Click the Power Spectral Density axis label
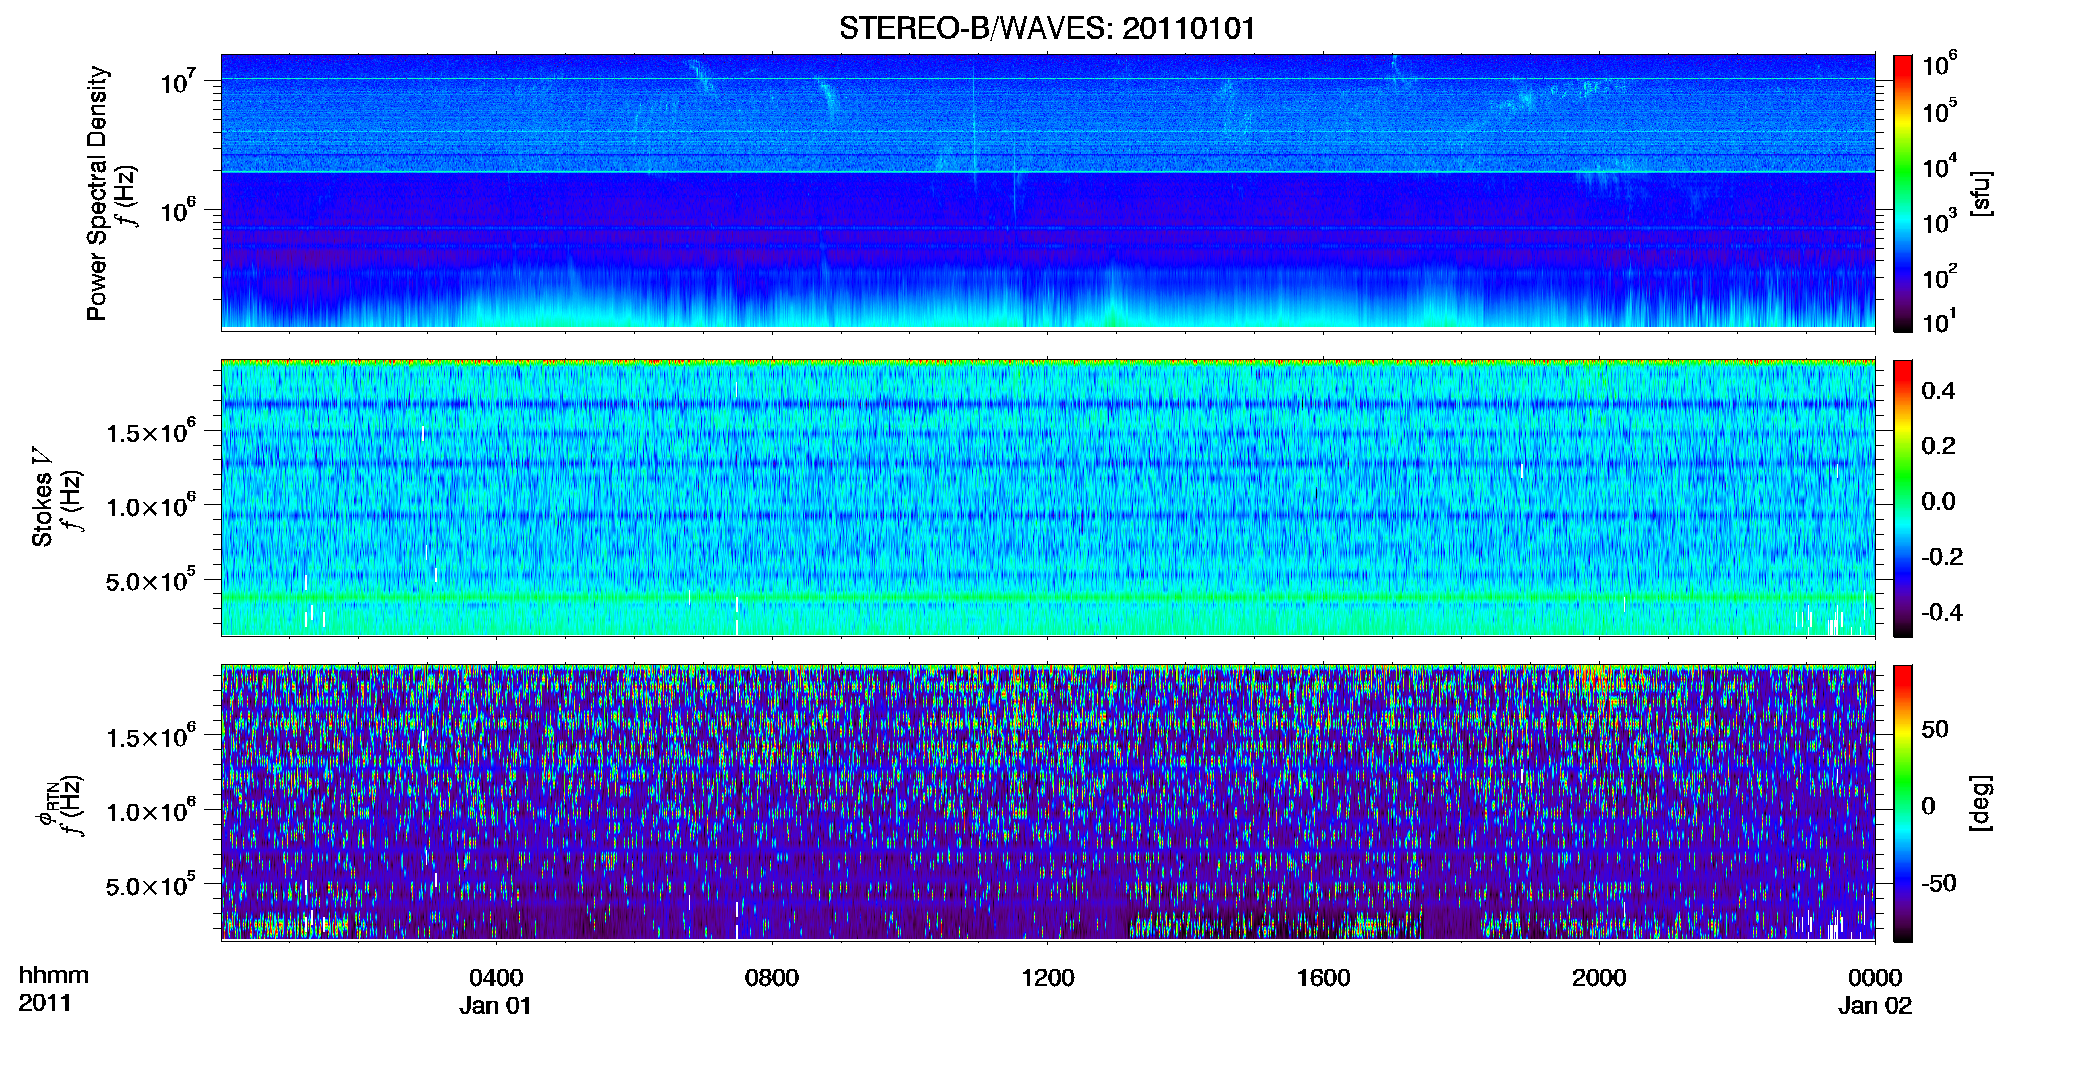The height and width of the screenshot is (1080, 2096). (x=97, y=193)
